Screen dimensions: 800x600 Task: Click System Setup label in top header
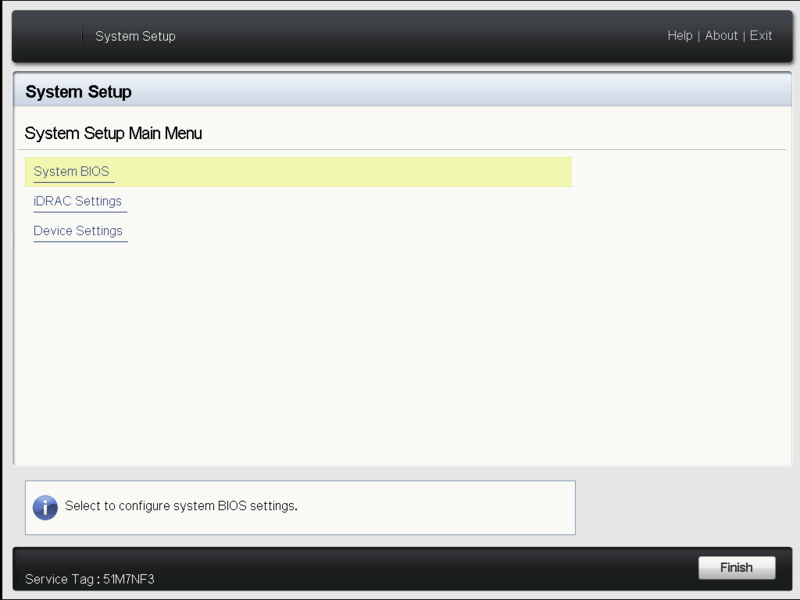(x=135, y=36)
